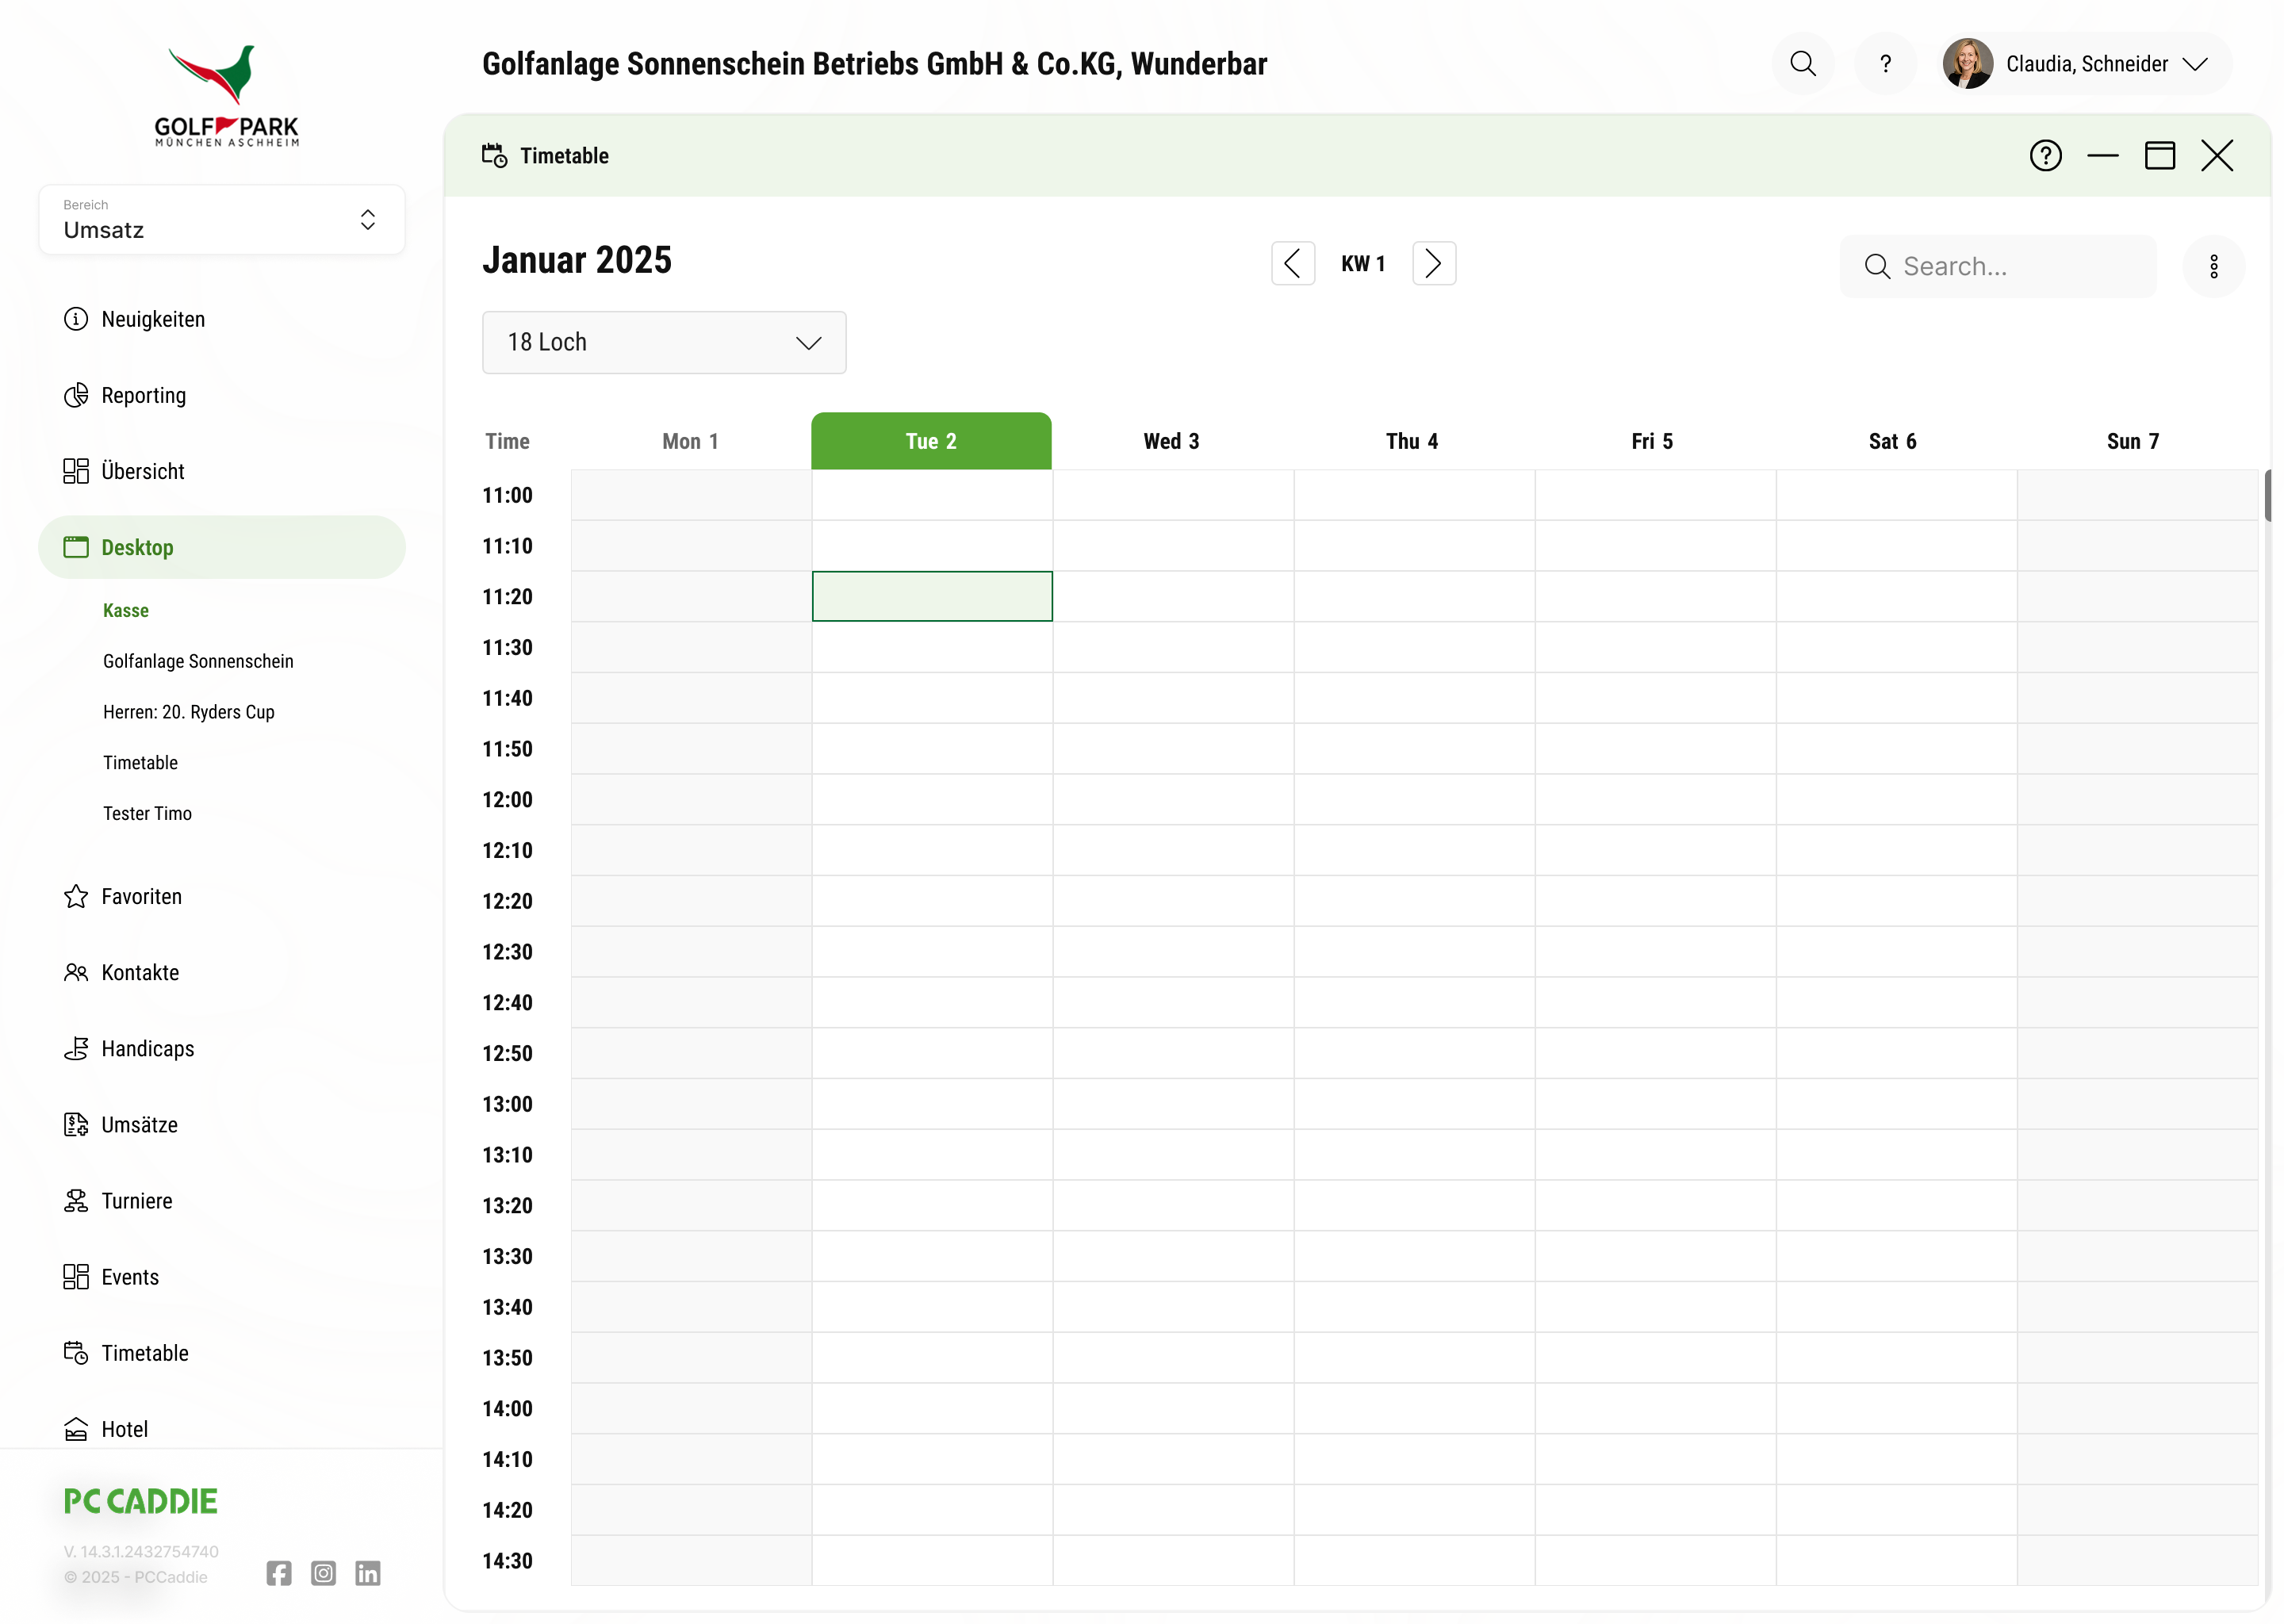Open the Instagram icon in footer

[x=323, y=1573]
